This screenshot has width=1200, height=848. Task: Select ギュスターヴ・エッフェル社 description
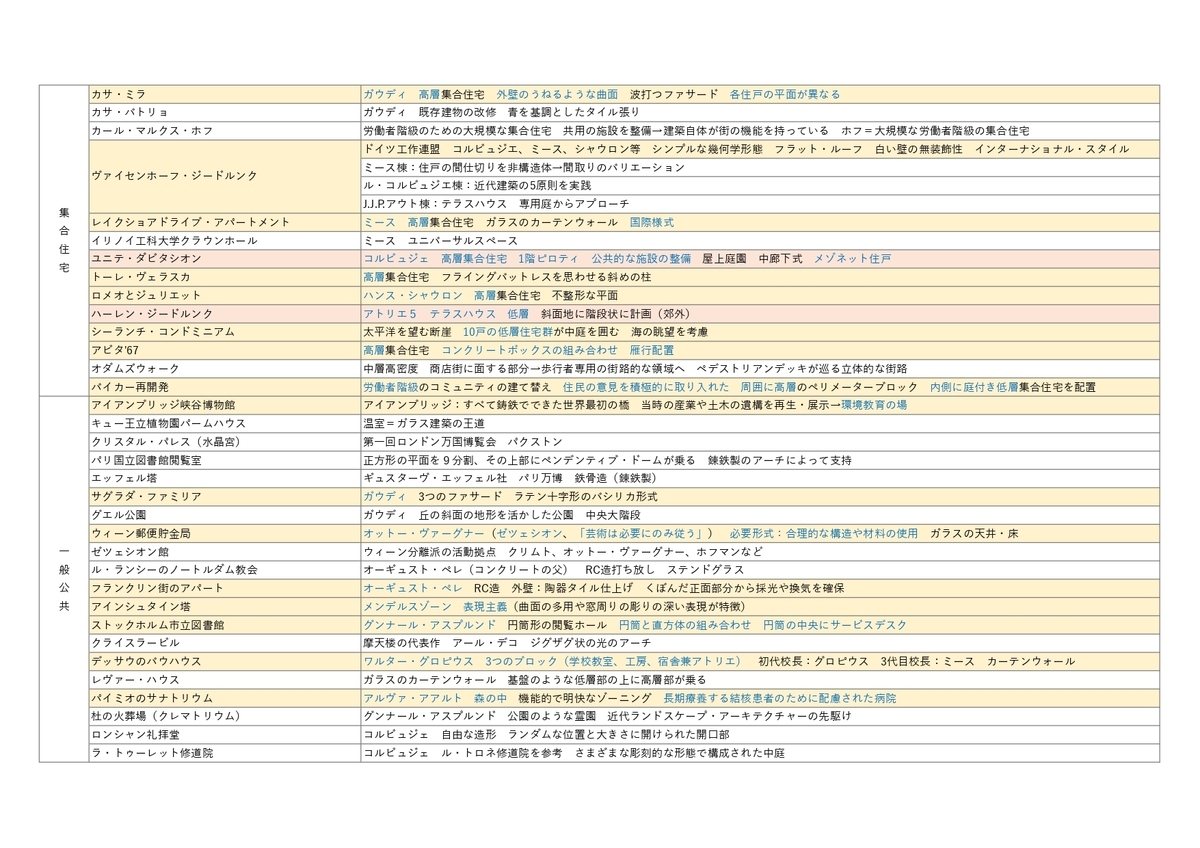(x=760, y=478)
